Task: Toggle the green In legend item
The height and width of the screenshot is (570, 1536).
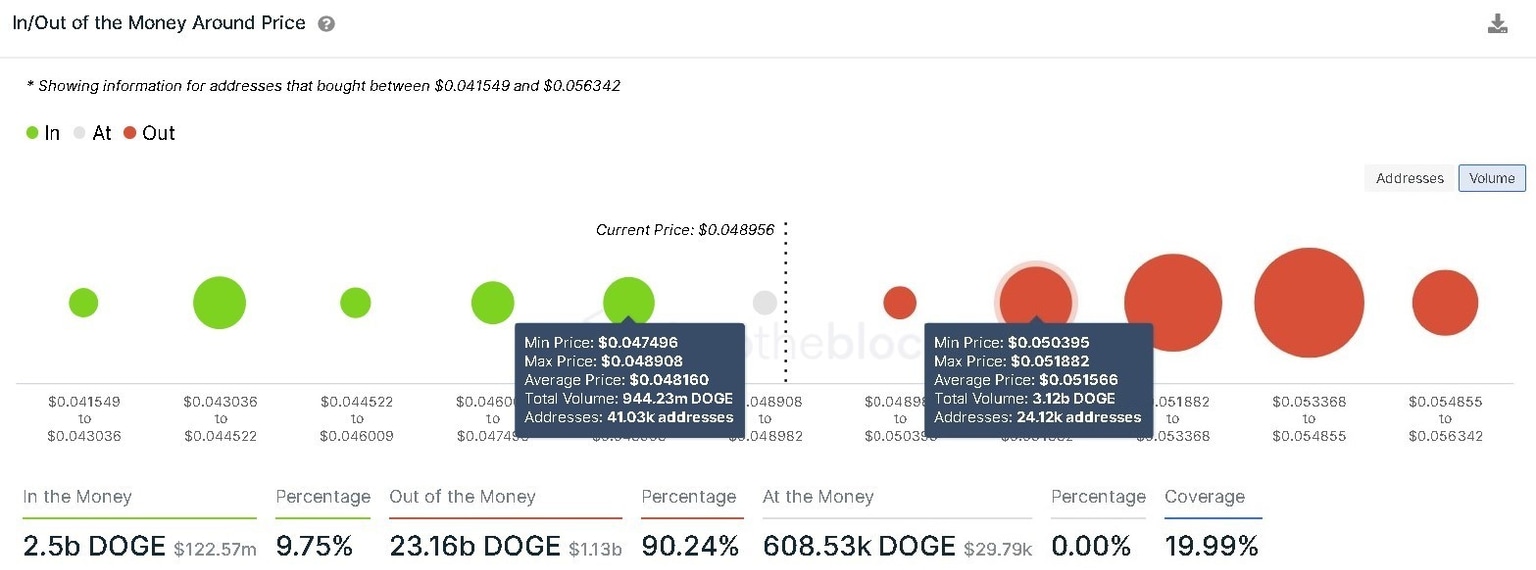Action: point(43,133)
